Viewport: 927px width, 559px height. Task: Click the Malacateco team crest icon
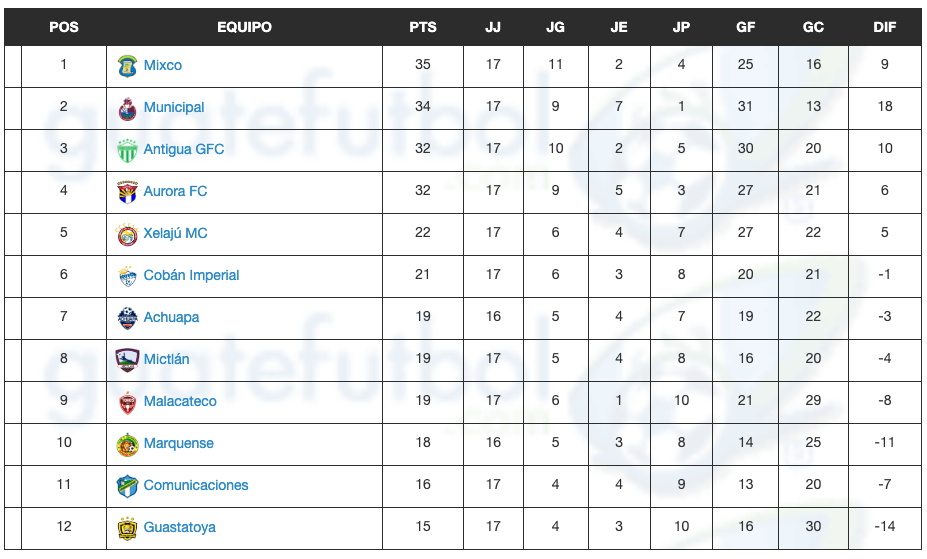127,402
